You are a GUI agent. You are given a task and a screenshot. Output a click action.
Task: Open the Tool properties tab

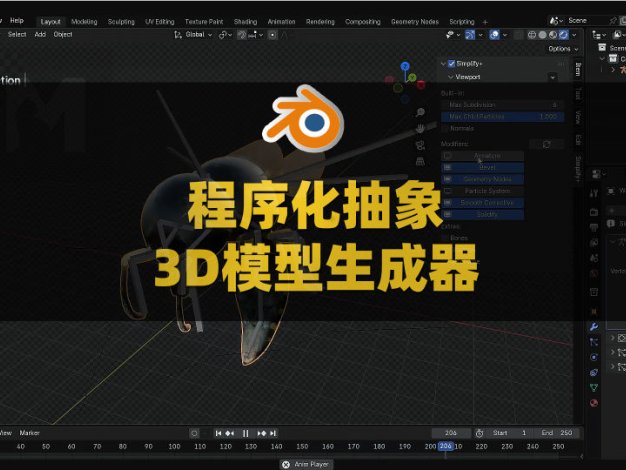click(x=594, y=193)
